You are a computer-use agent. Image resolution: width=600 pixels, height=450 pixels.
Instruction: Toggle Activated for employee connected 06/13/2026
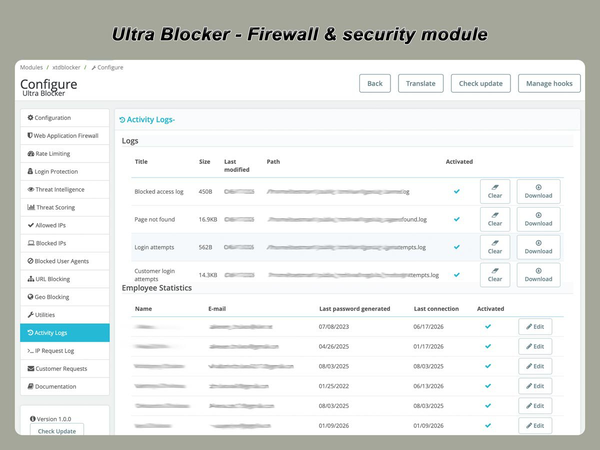(488, 386)
